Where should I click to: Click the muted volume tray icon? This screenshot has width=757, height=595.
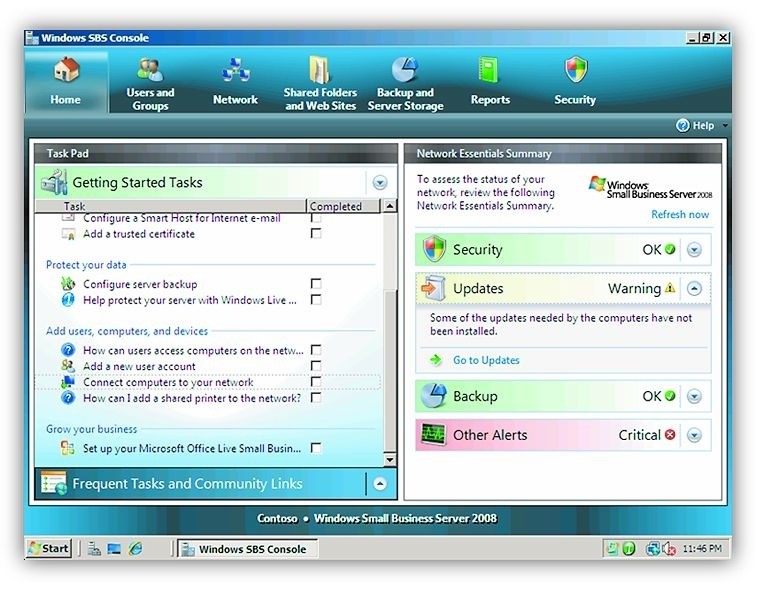pyautogui.click(x=669, y=549)
